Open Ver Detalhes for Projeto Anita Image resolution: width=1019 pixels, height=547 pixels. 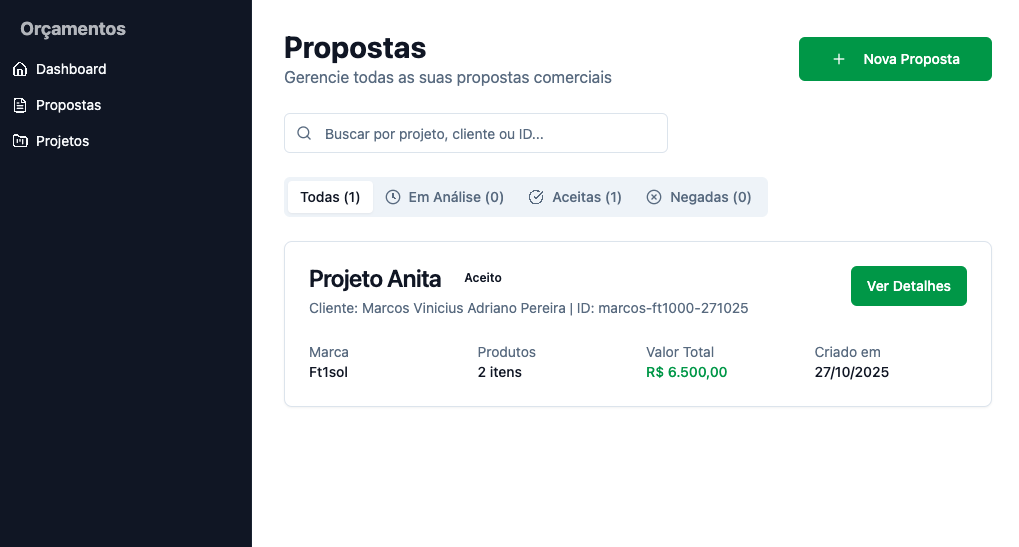point(908,287)
